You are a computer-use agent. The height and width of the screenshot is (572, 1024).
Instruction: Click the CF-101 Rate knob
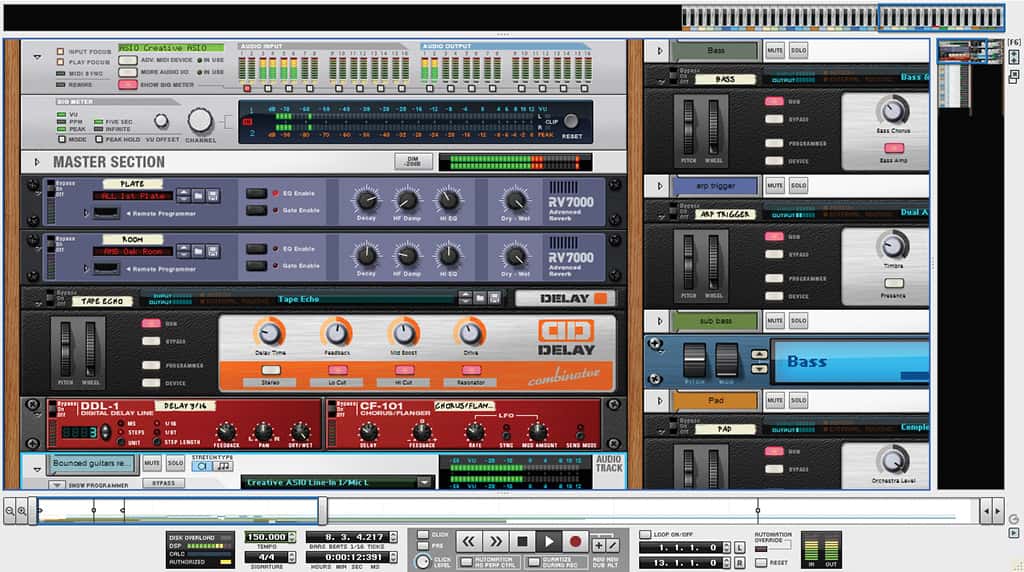475,432
